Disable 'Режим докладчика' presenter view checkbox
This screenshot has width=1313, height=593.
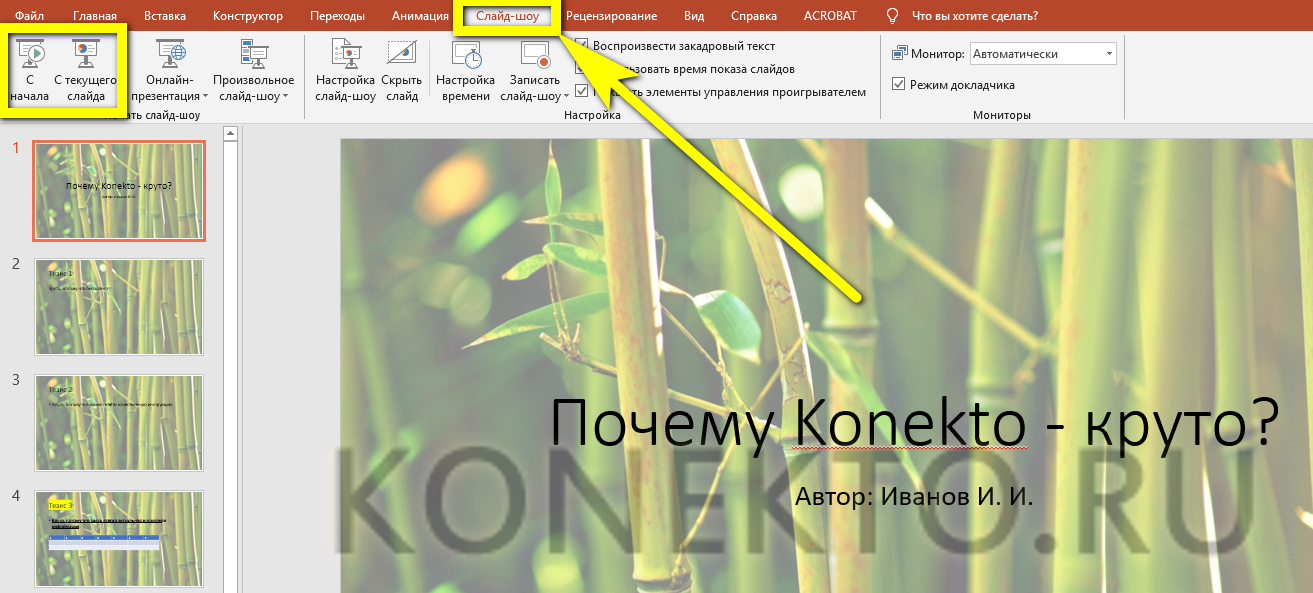(898, 85)
